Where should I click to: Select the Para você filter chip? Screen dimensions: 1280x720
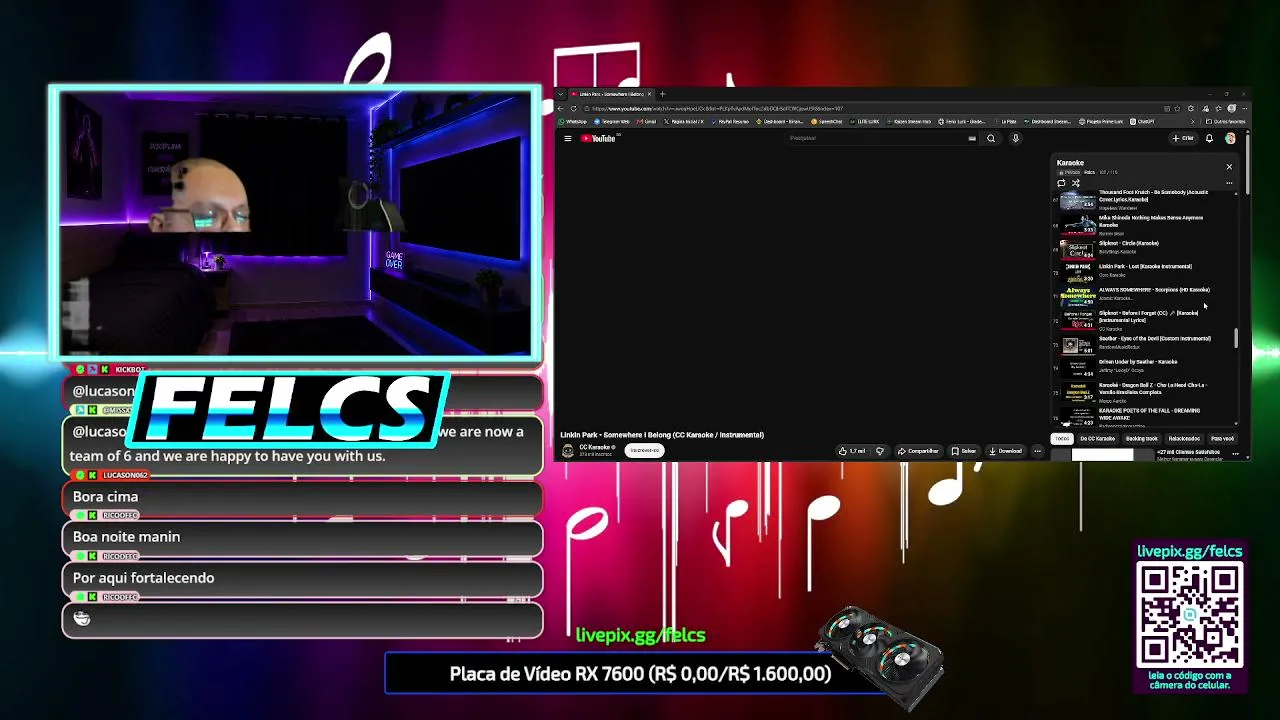pos(1222,439)
